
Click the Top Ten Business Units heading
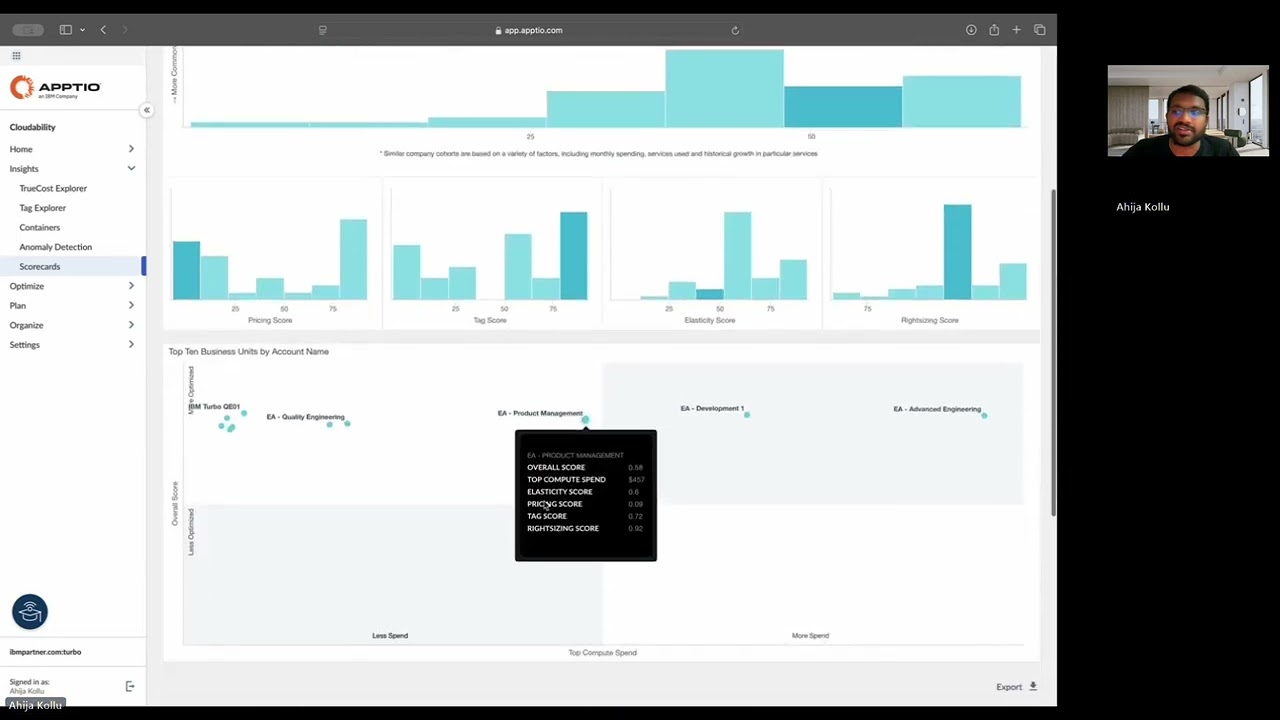248,352
